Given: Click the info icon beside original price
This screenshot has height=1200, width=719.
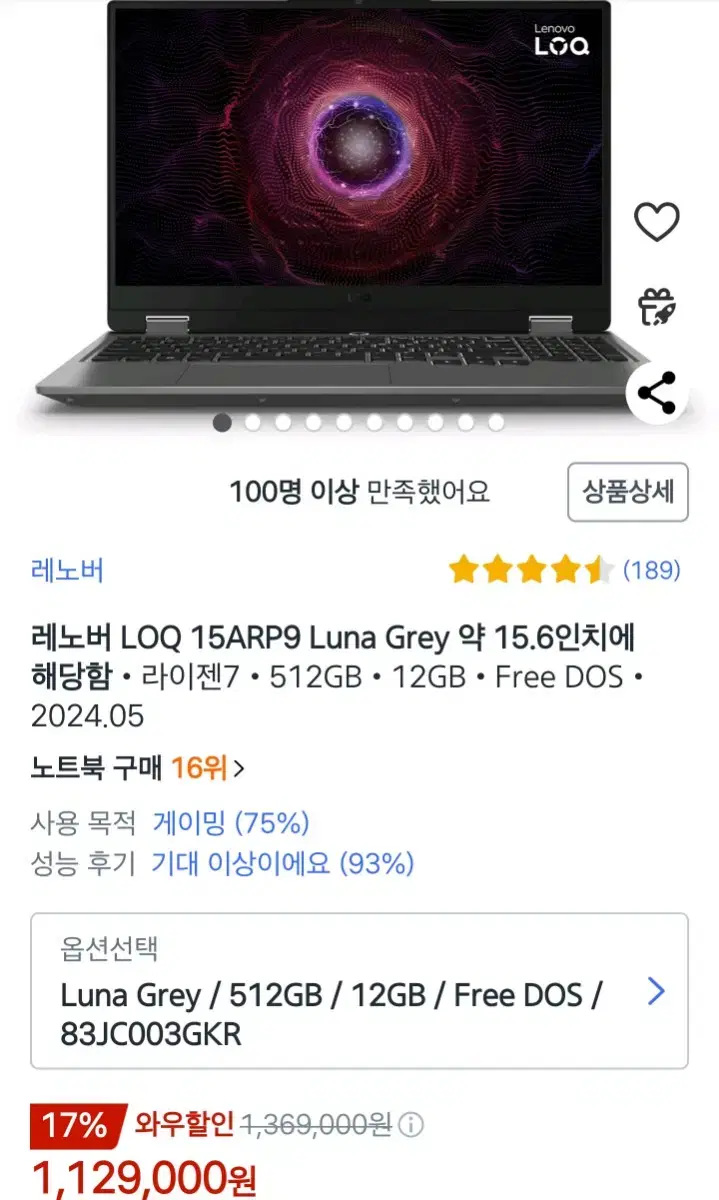Looking at the screenshot, I should pyautogui.click(x=410, y=1125).
